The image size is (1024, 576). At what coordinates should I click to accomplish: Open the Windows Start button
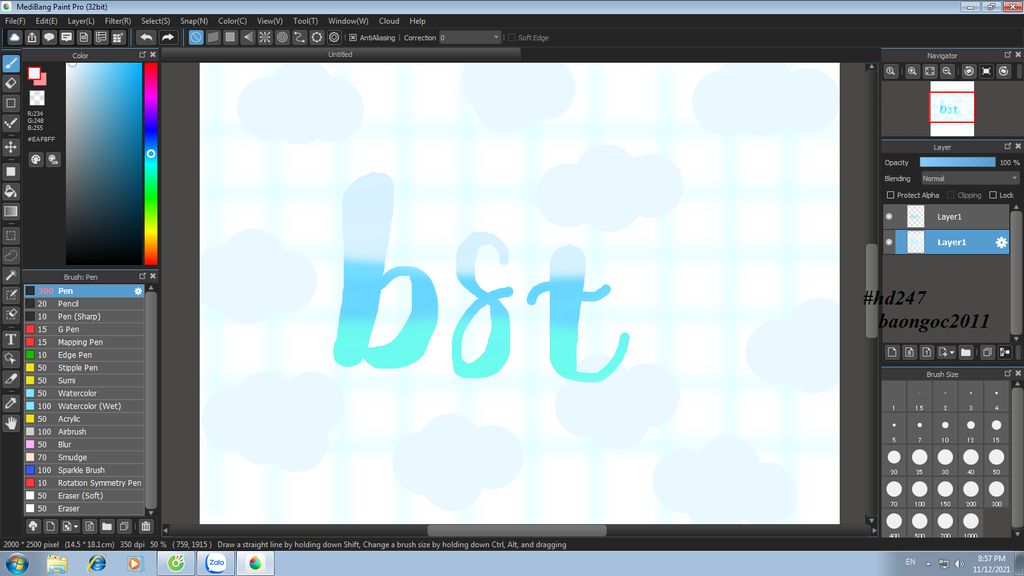pyautogui.click(x=17, y=563)
